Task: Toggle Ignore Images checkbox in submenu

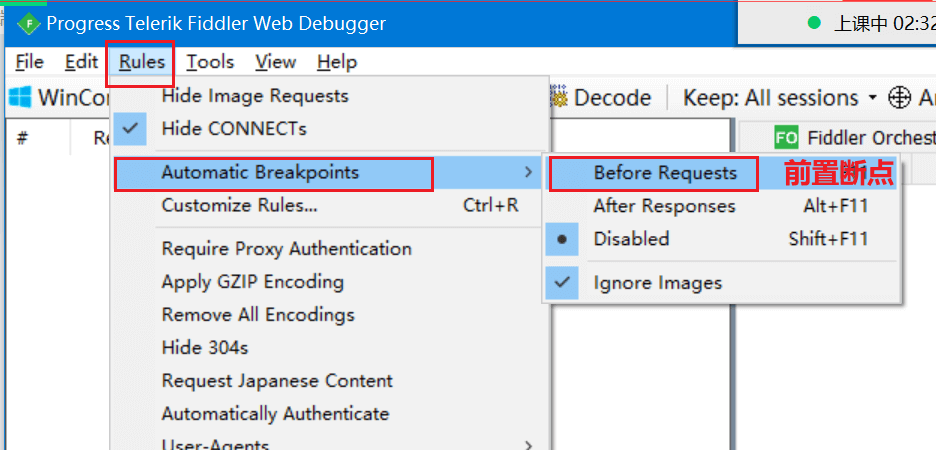Action: tap(562, 282)
